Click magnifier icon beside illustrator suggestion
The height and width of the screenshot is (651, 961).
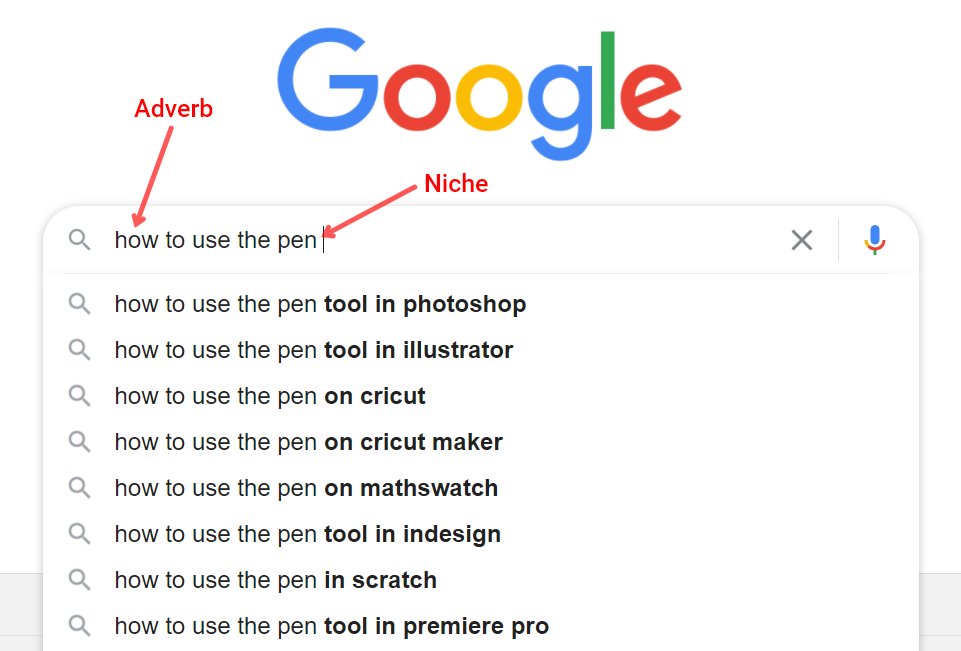(80, 350)
